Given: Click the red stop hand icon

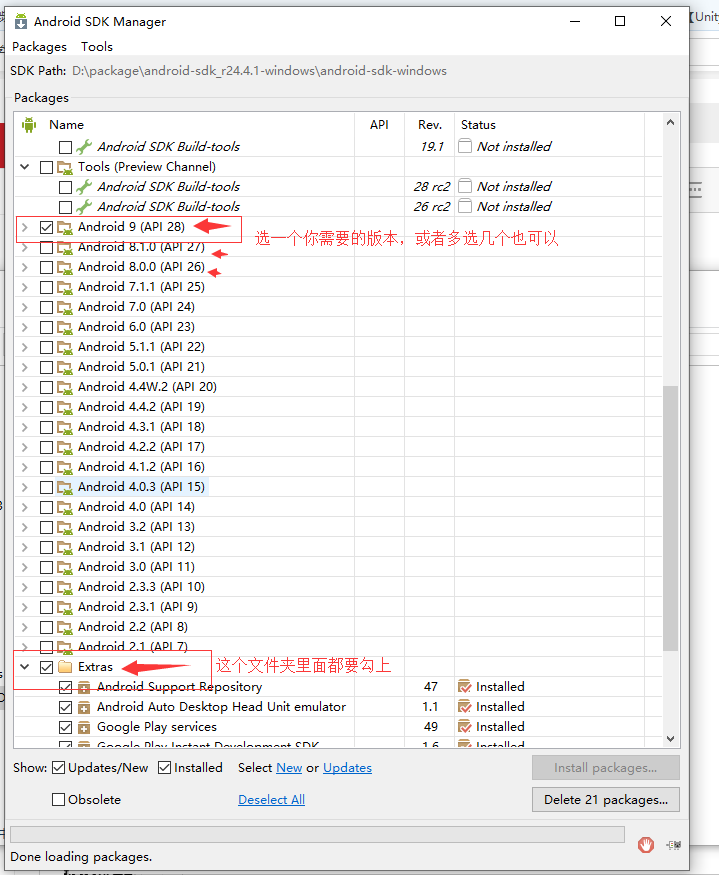Looking at the screenshot, I should pyautogui.click(x=646, y=845).
